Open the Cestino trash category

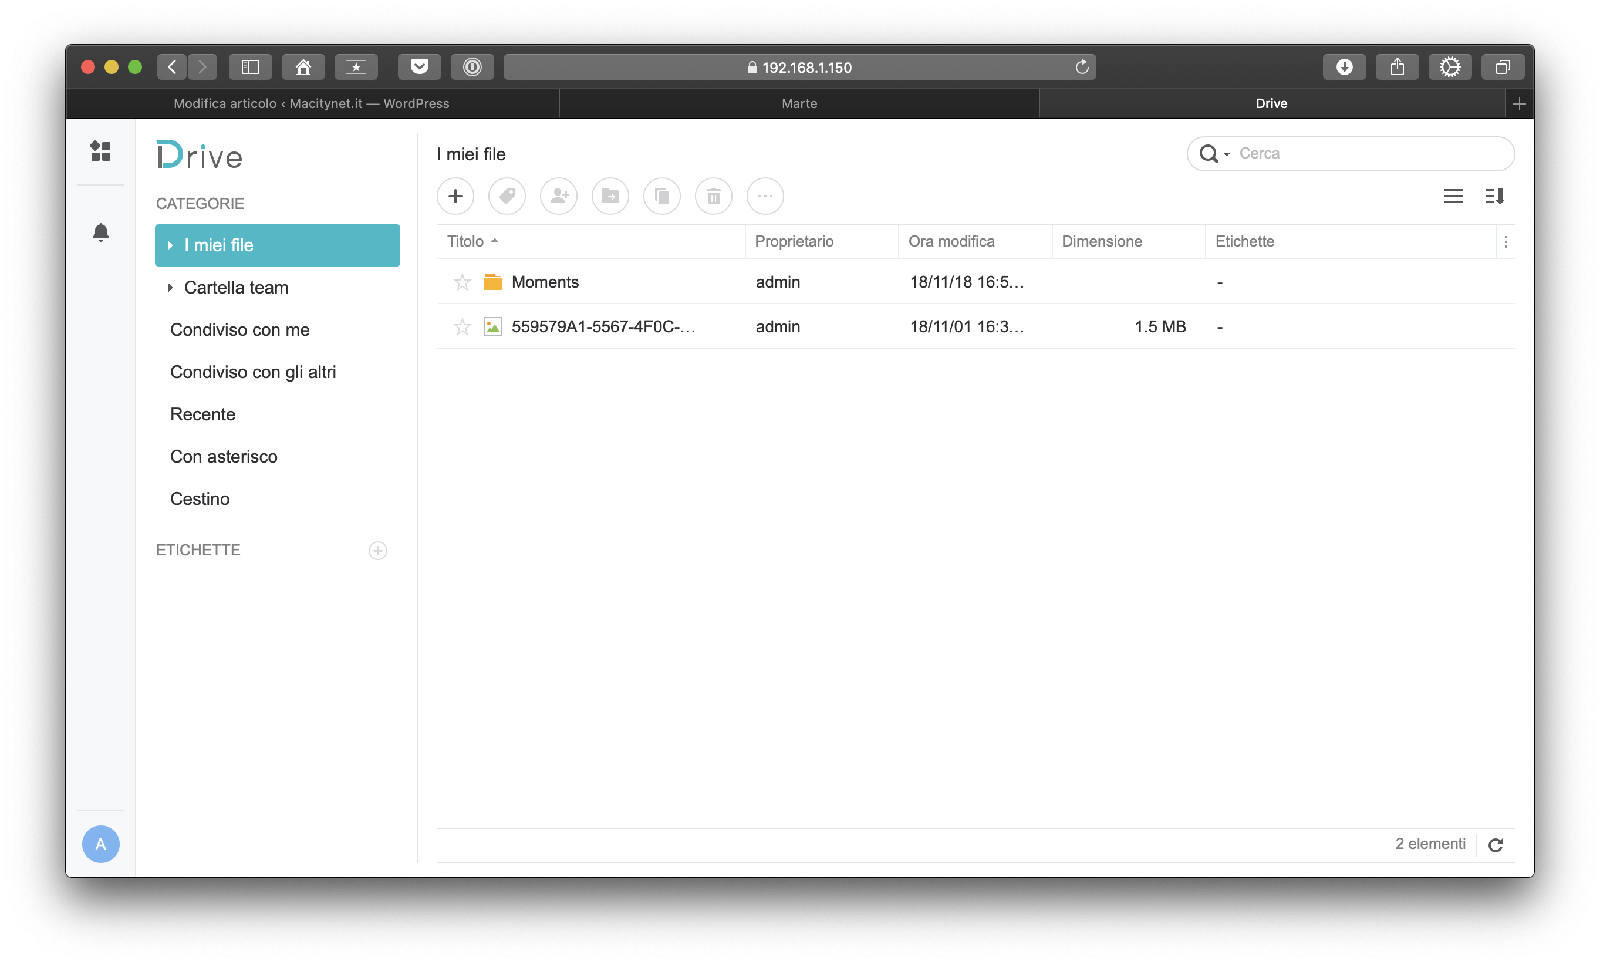coord(200,499)
